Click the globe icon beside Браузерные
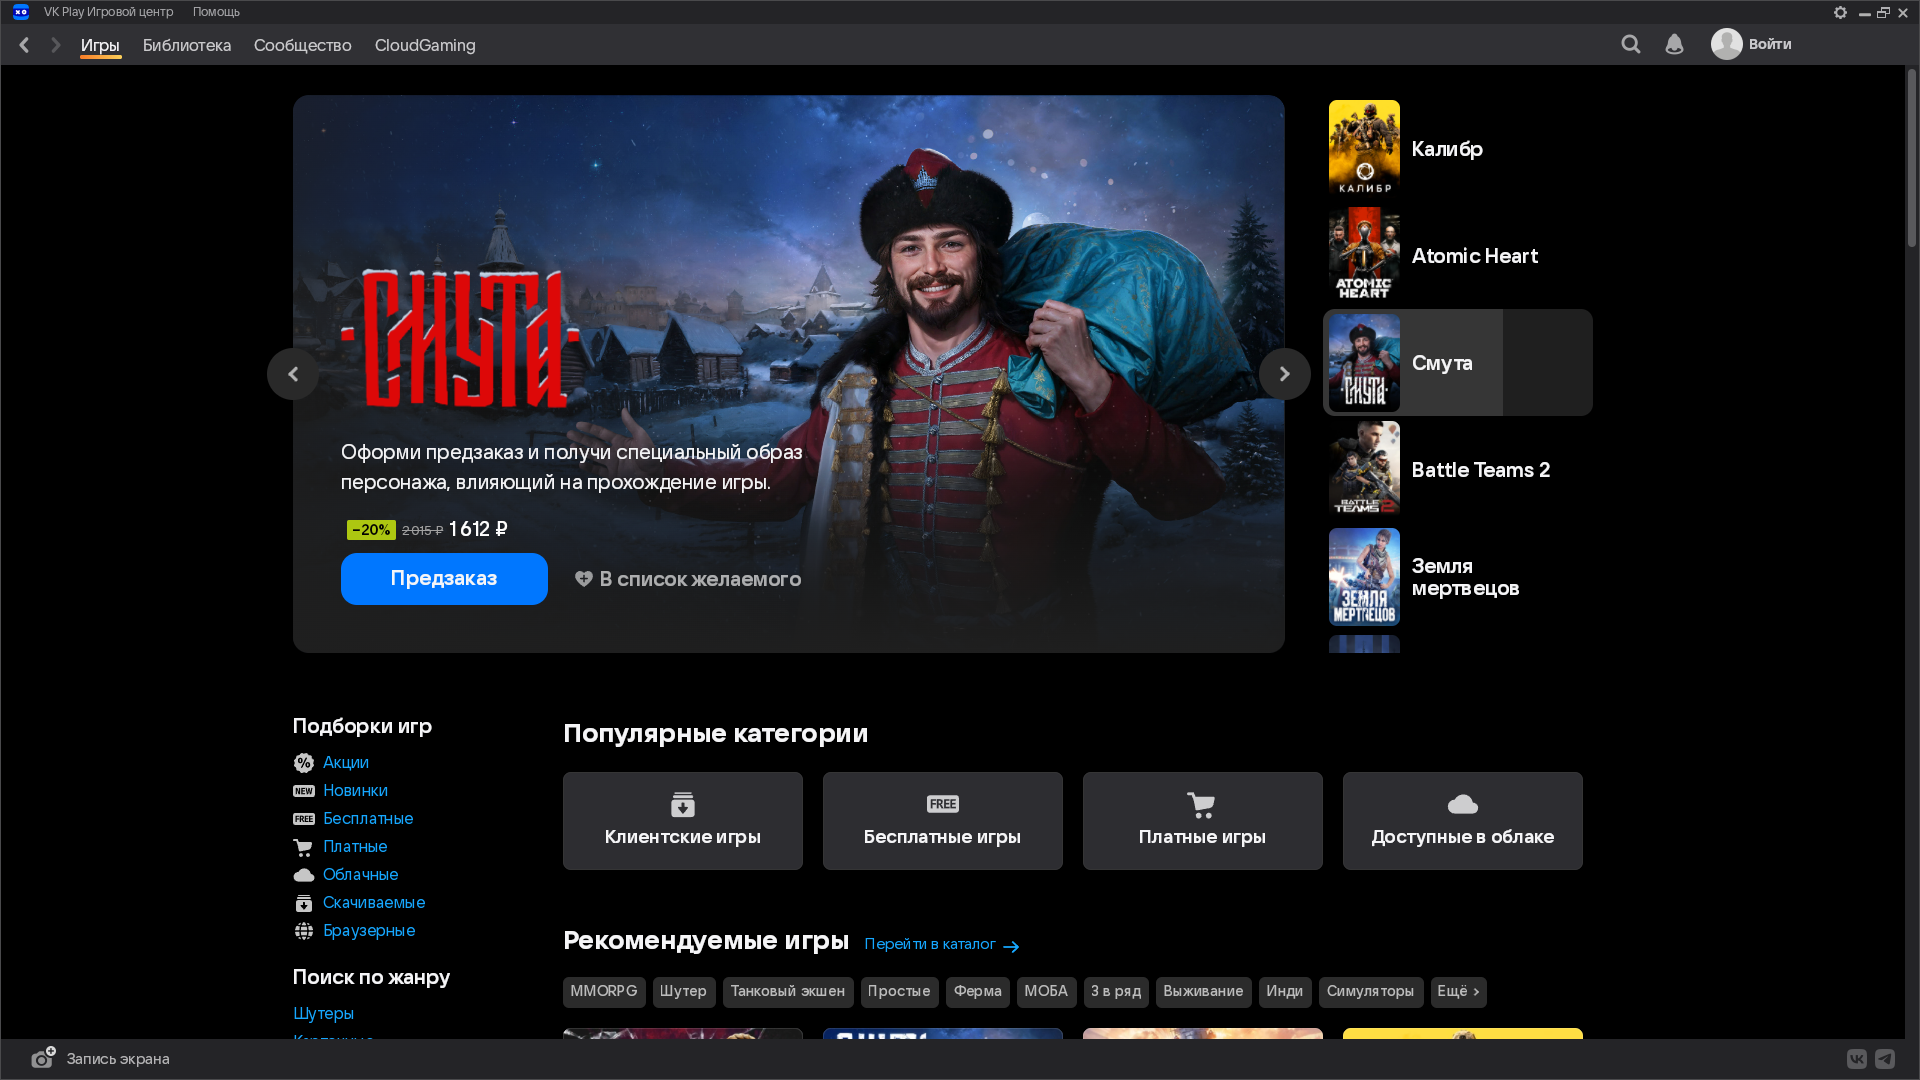 304,931
